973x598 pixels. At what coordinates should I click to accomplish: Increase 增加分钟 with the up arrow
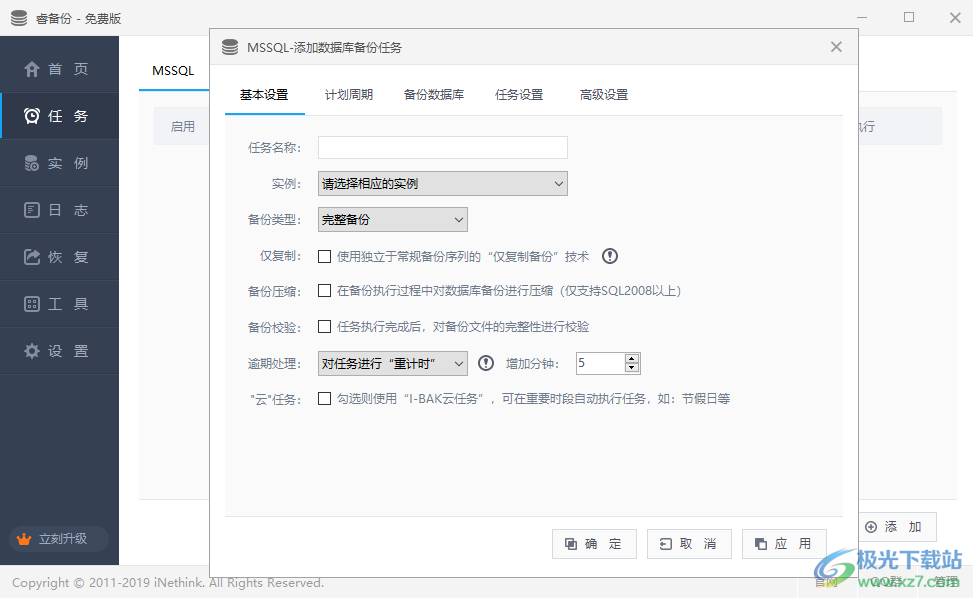click(x=632, y=359)
